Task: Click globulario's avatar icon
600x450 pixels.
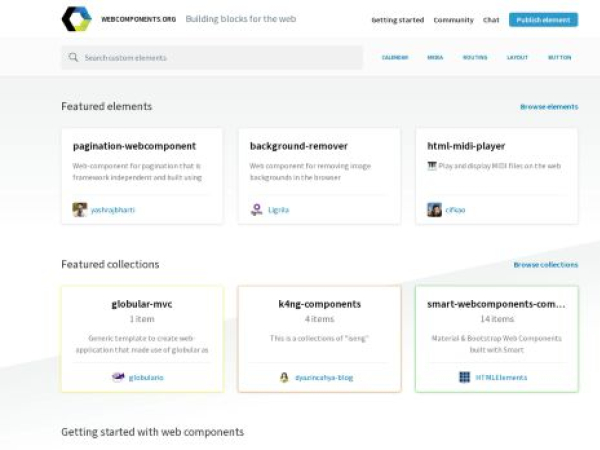Action: [118, 377]
